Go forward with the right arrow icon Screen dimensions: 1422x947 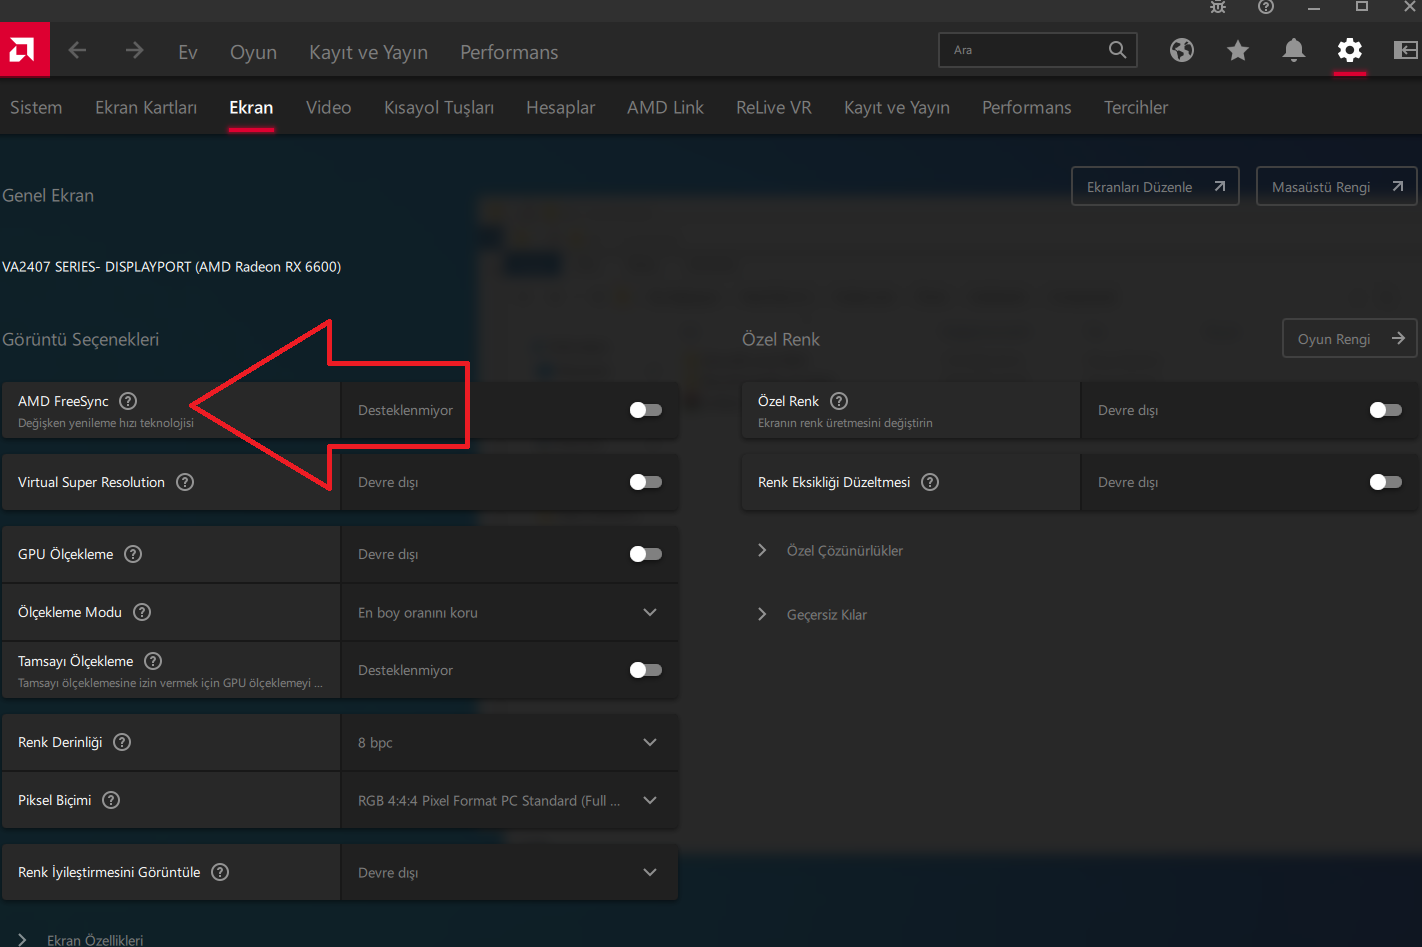pos(134,50)
